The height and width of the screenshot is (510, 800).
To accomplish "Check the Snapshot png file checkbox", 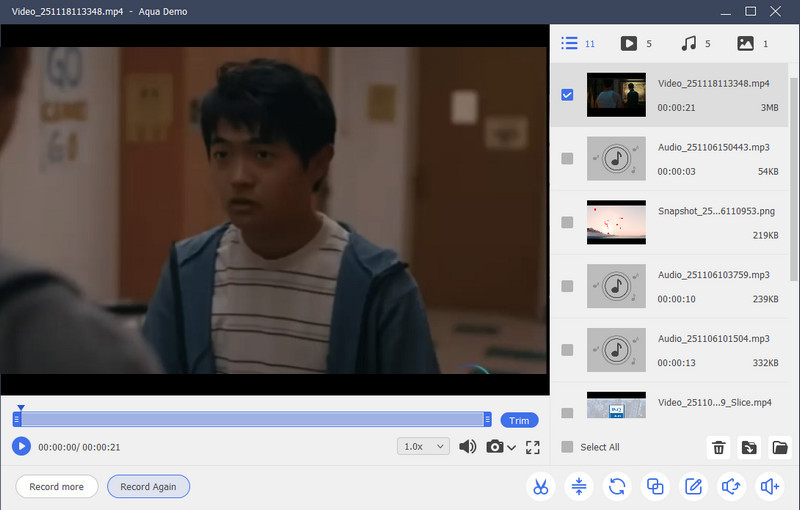I will tap(567, 222).
